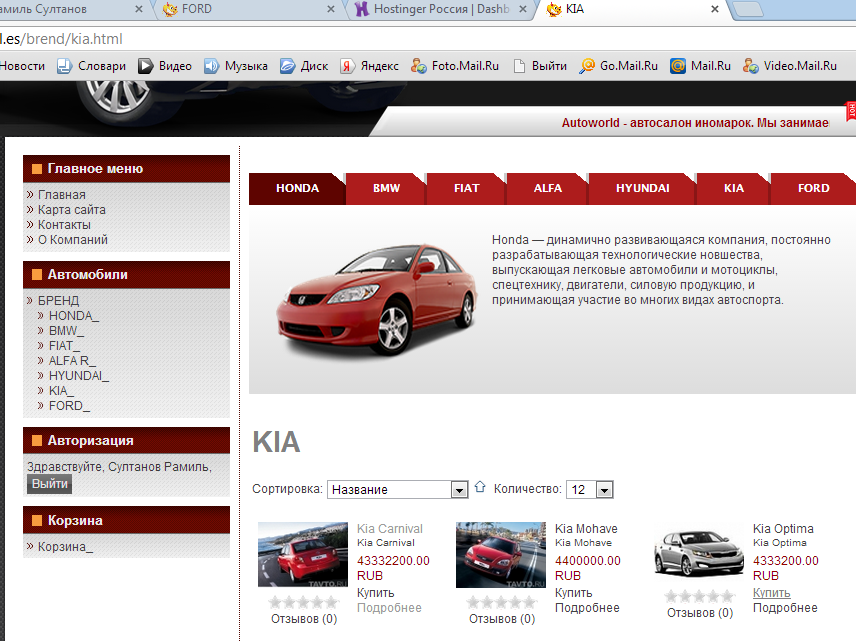Open ALFA R_ in sidebar brand list
Screen dimensions: 856x641
72,361
